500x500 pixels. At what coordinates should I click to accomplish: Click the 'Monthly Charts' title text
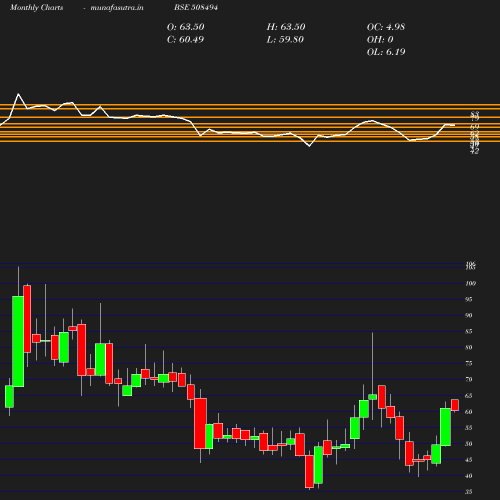point(37,7)
